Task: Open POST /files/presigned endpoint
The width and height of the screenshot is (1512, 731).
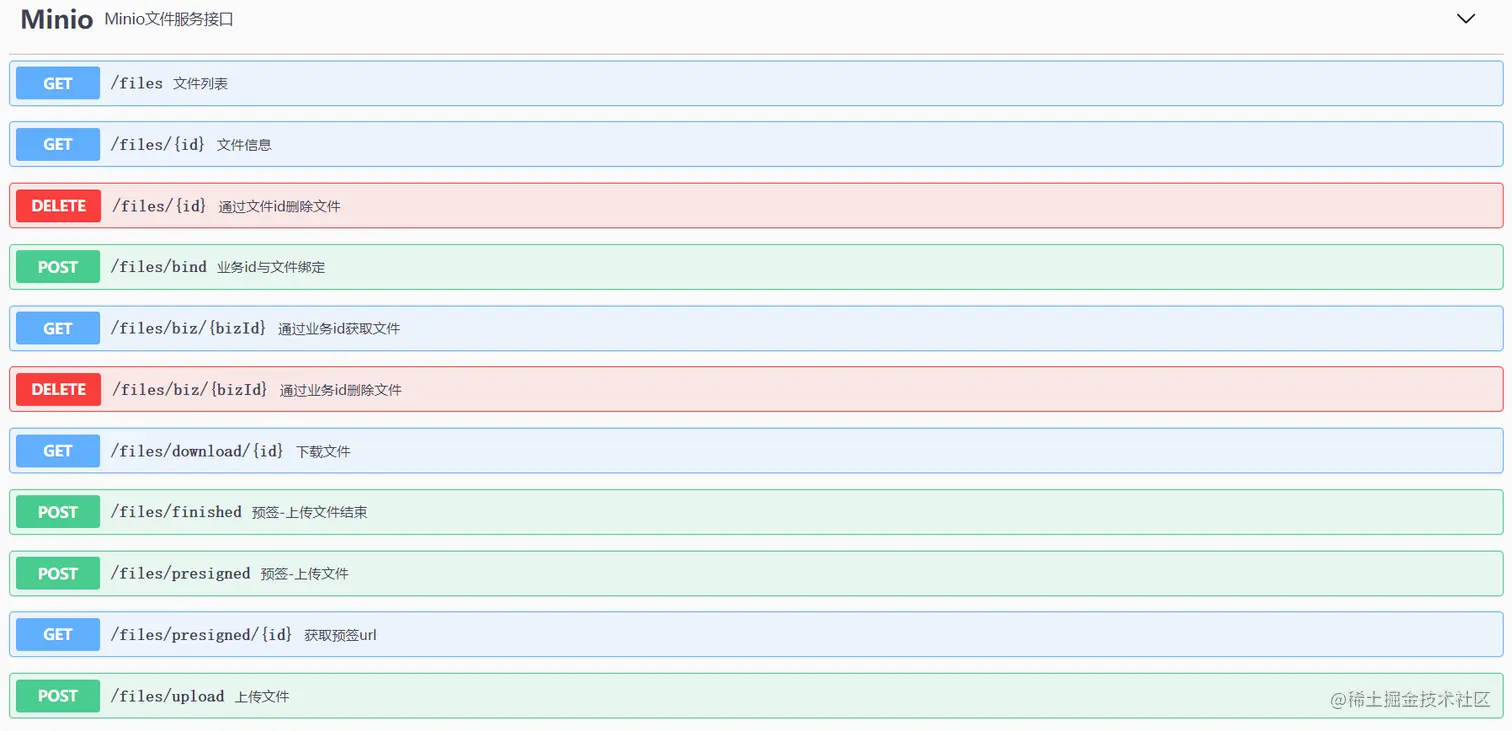Action: [x=756, y=573]
